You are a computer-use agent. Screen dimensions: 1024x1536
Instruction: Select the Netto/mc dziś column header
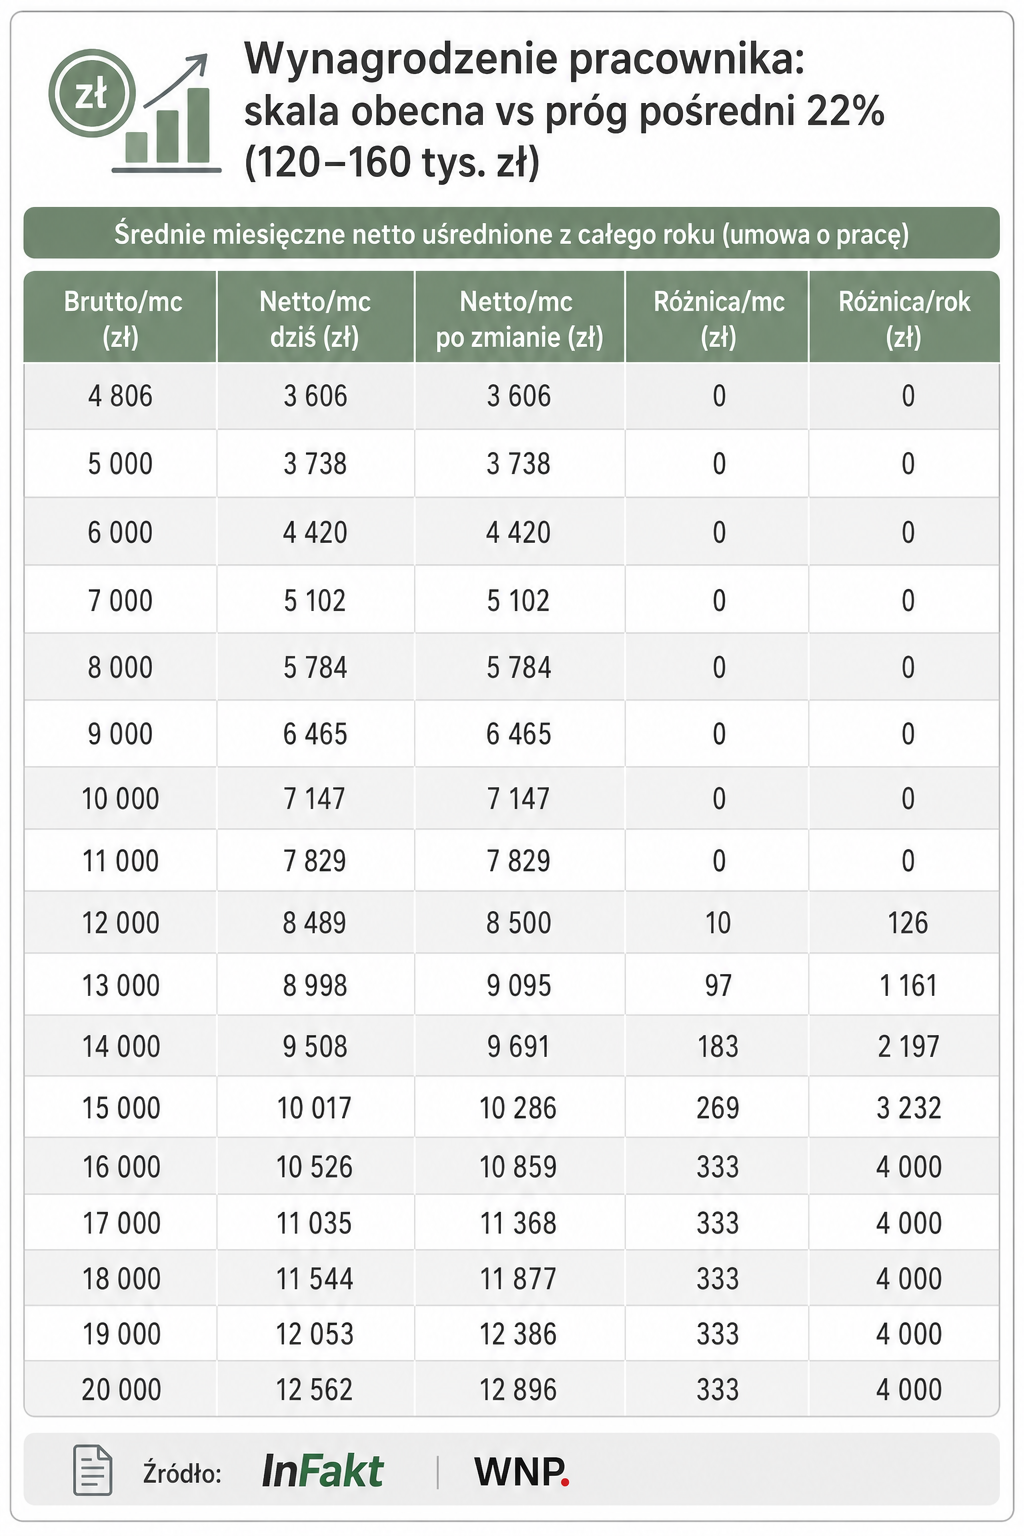315,318
